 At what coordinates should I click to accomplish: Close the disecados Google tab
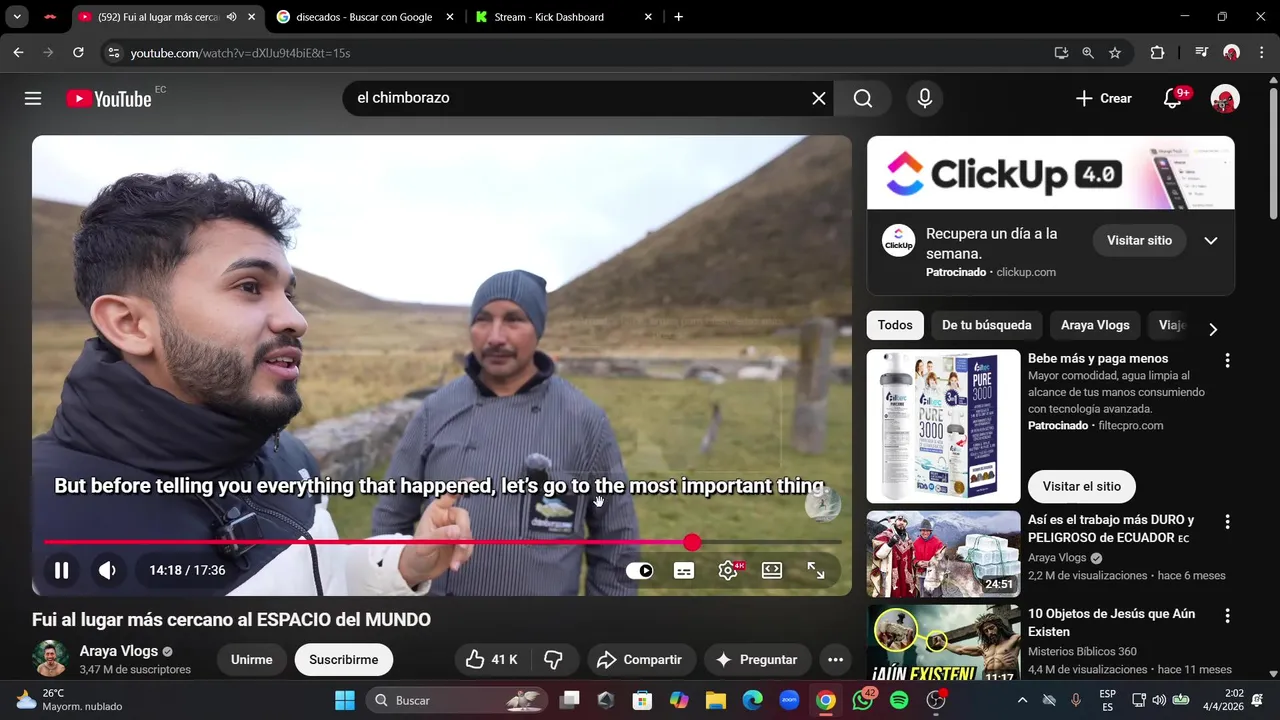tap(450, 17)
